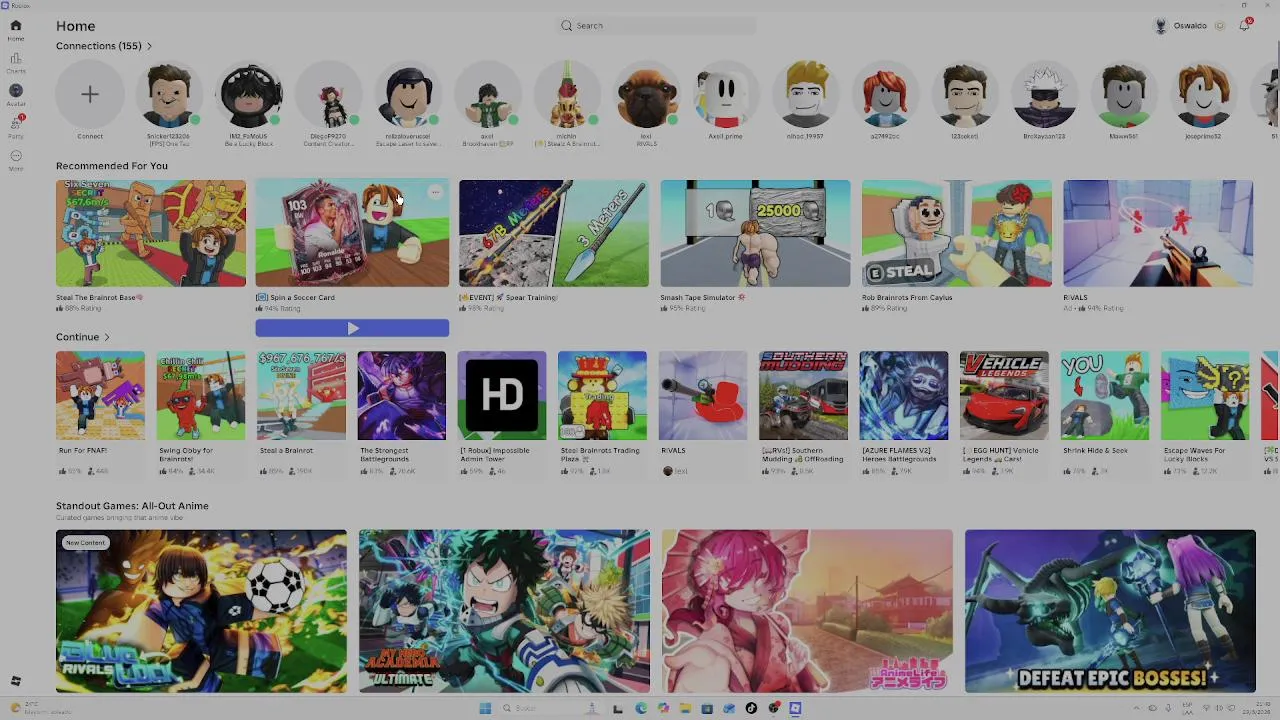The height and width of the screenshot is (720, 1280).
Task: Open Oswaldo's profile avatar
Action: pyautogui.click(x=1160, y=26)
